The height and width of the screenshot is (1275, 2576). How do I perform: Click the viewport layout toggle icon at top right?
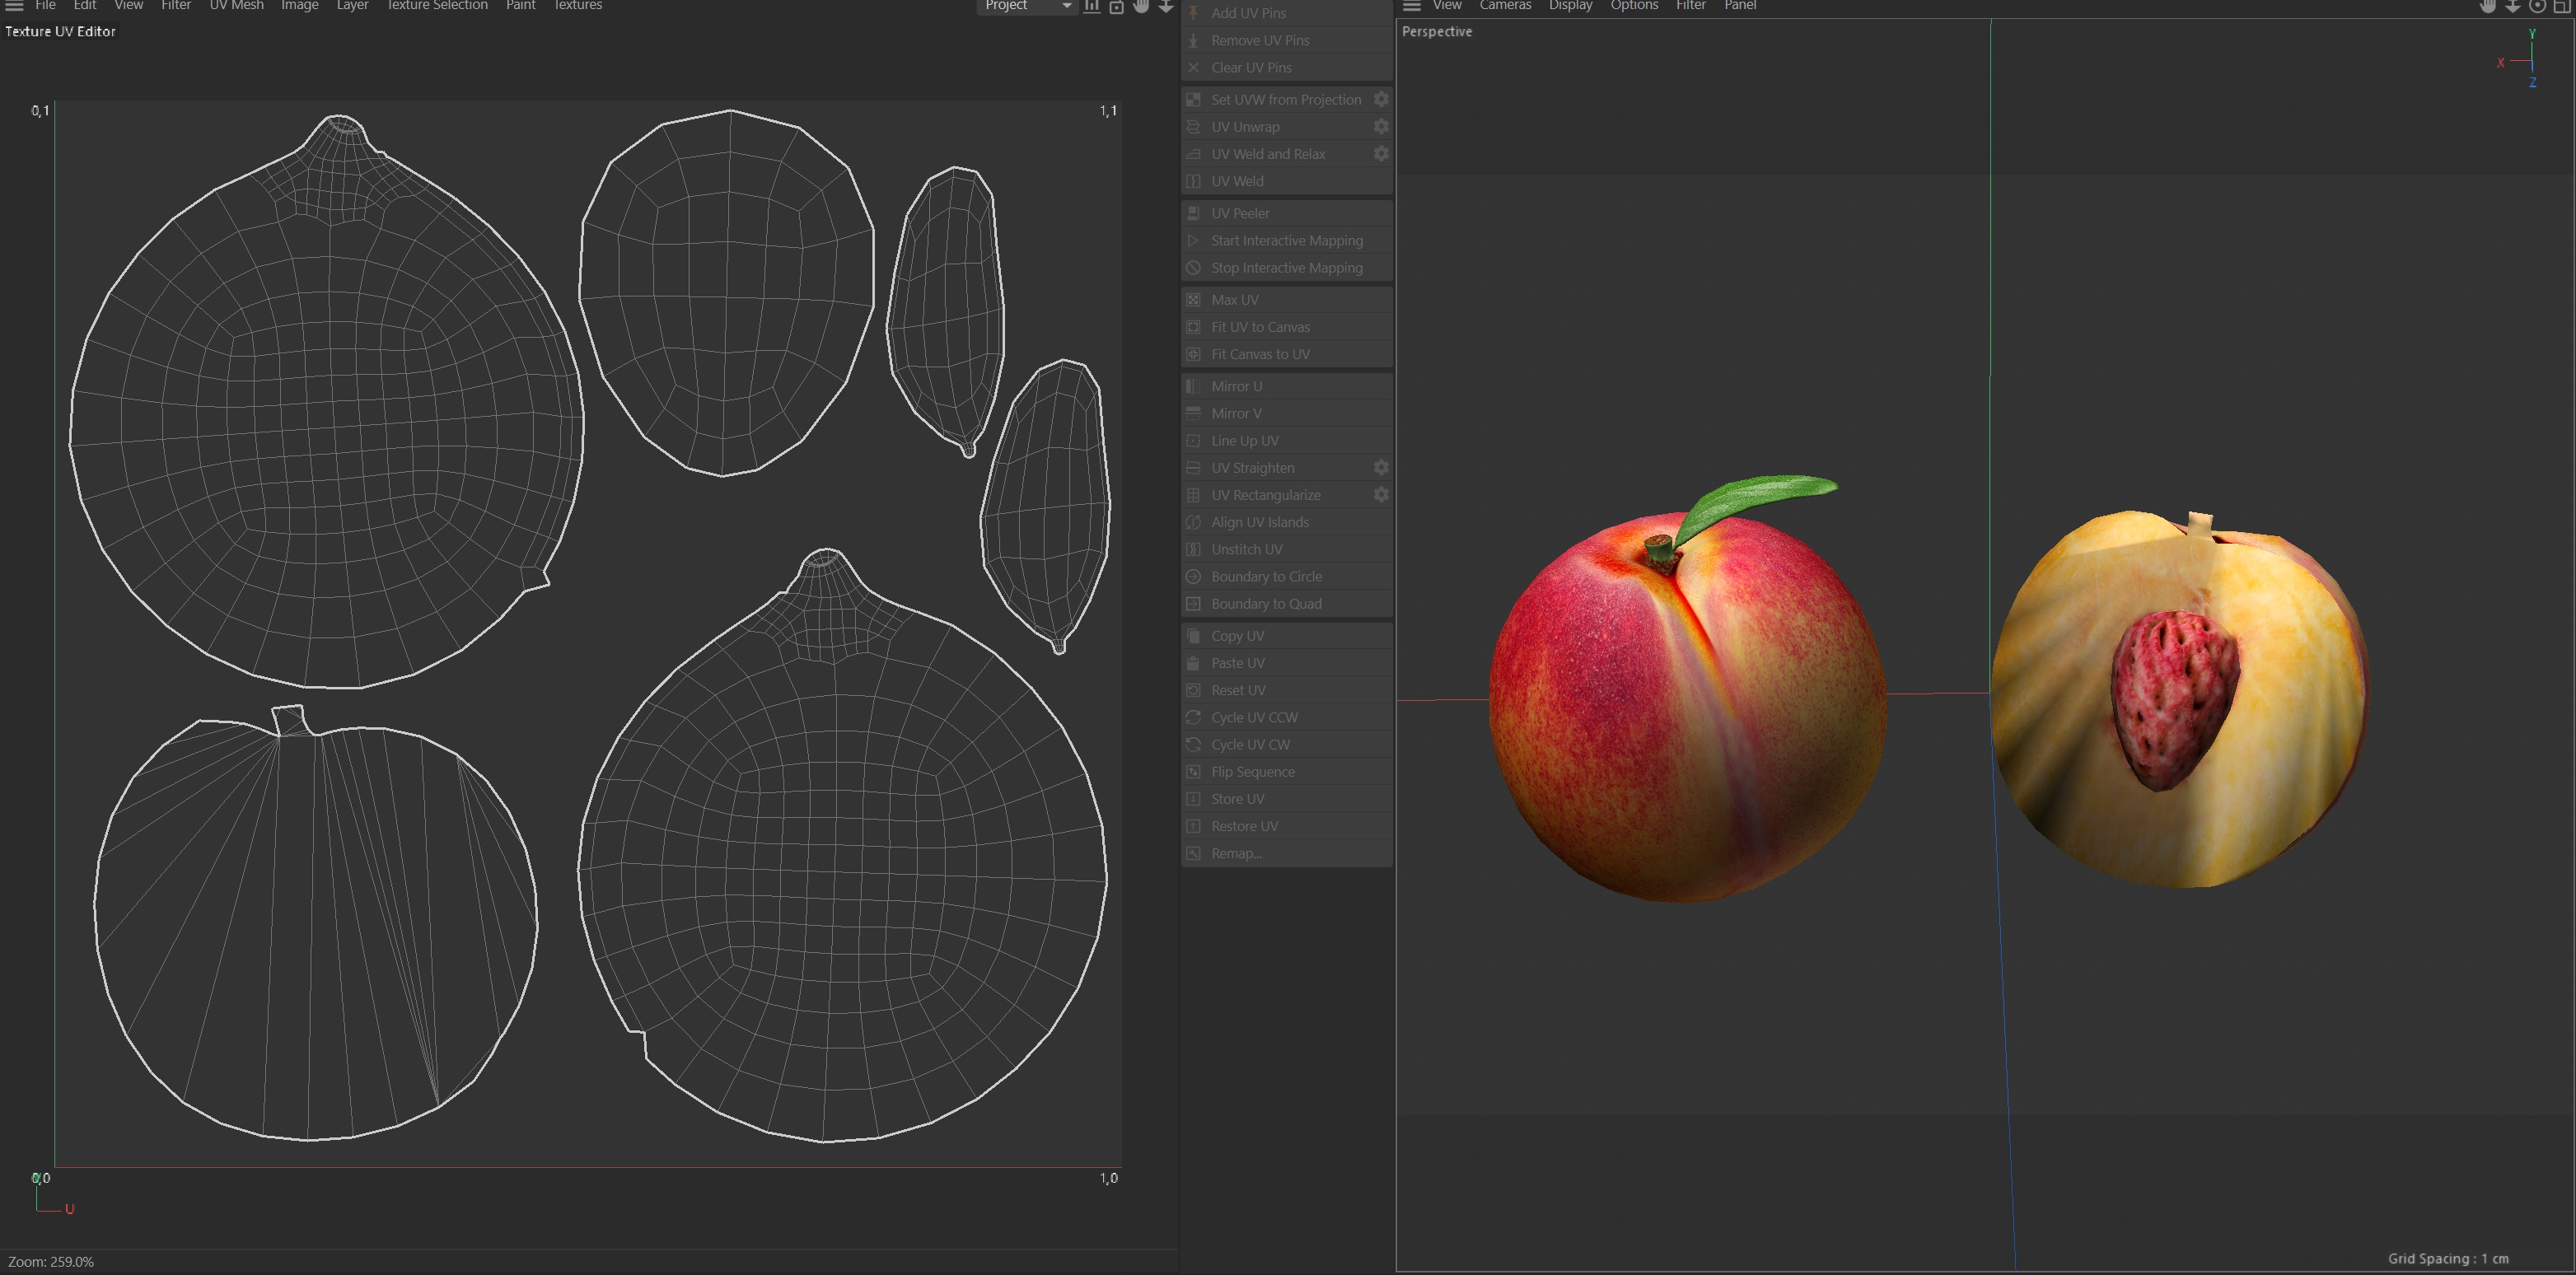pyautogui.click(x=2562, y=6)
